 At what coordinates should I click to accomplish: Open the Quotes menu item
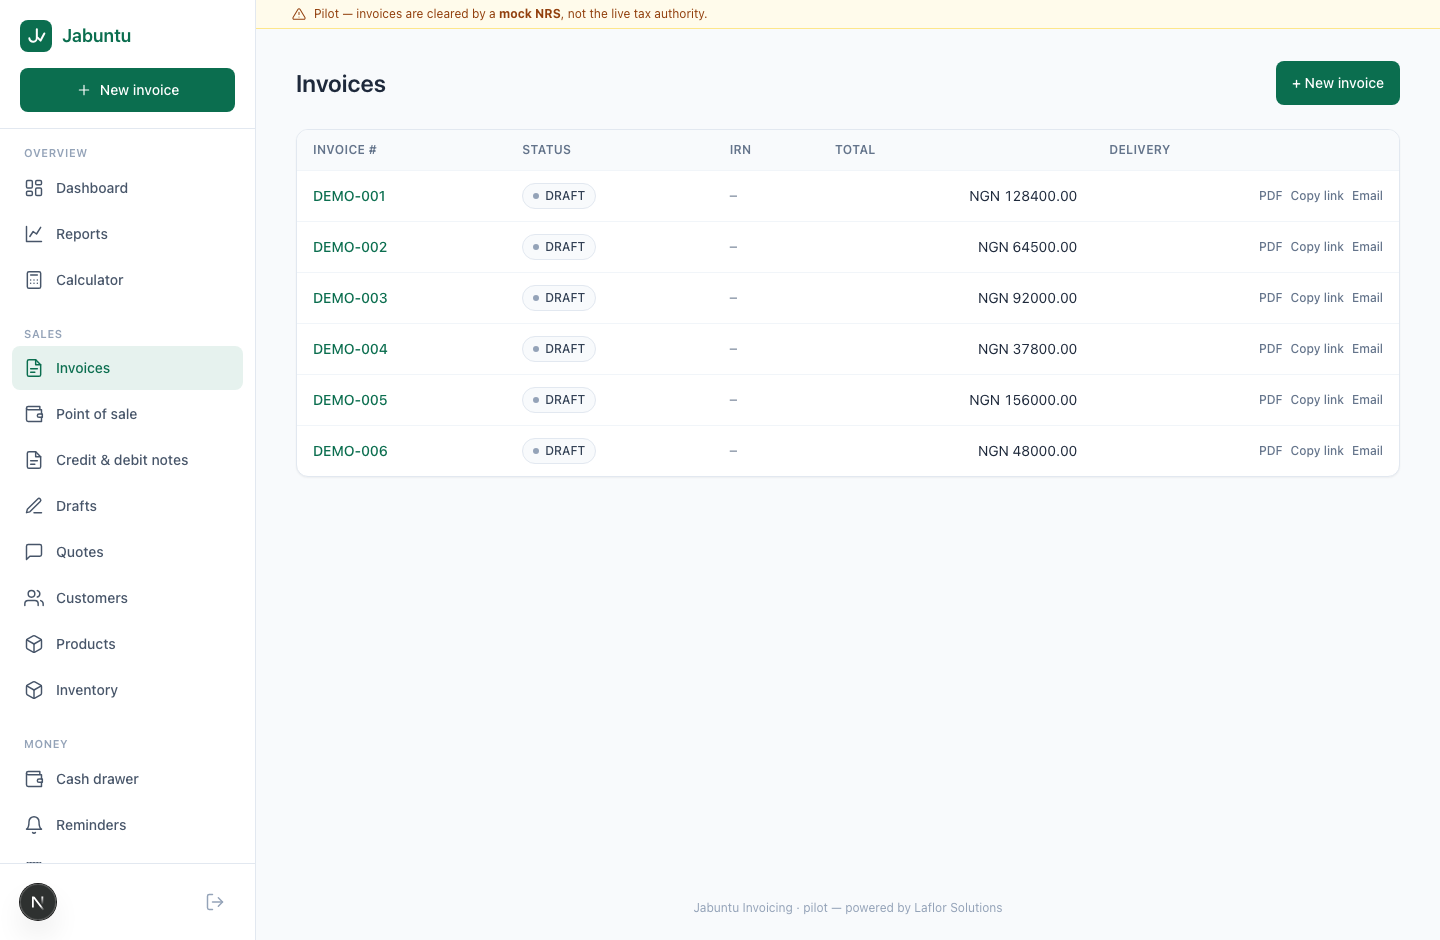(127, 552)
